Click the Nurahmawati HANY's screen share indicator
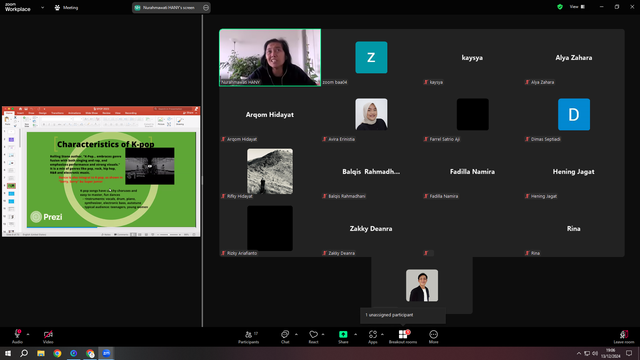This screenshot has height=360, width=640. pos(168,7)
